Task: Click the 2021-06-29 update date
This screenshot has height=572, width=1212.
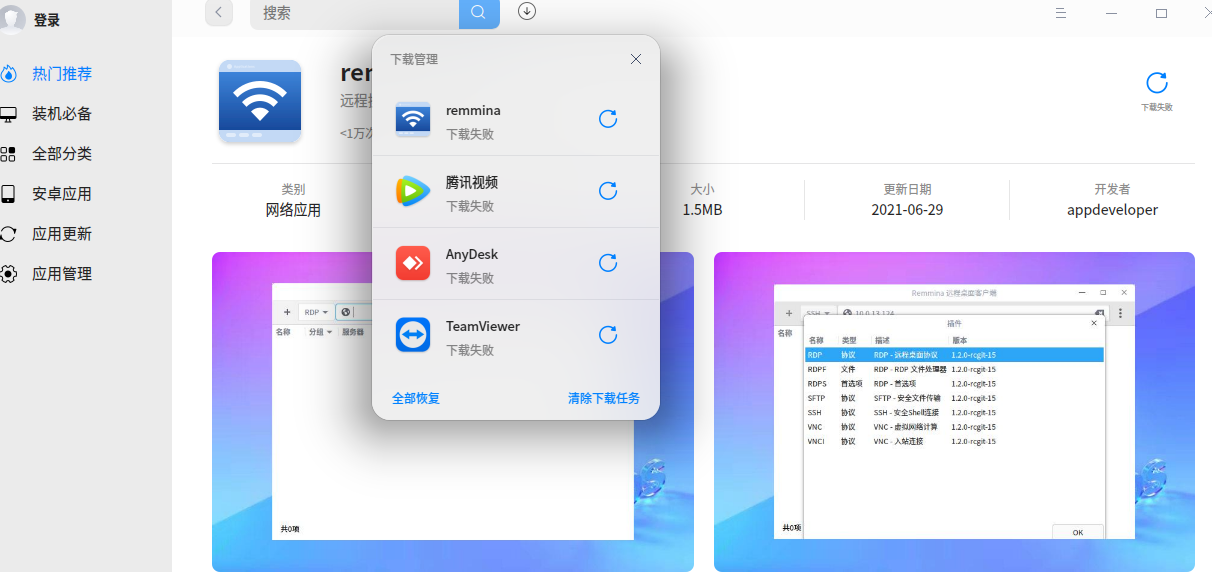Action: (x=907, y=210)
